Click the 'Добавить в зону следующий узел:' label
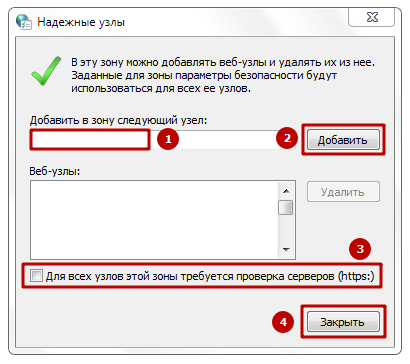This screenshot has width=410, height=364. click(118, 120)
